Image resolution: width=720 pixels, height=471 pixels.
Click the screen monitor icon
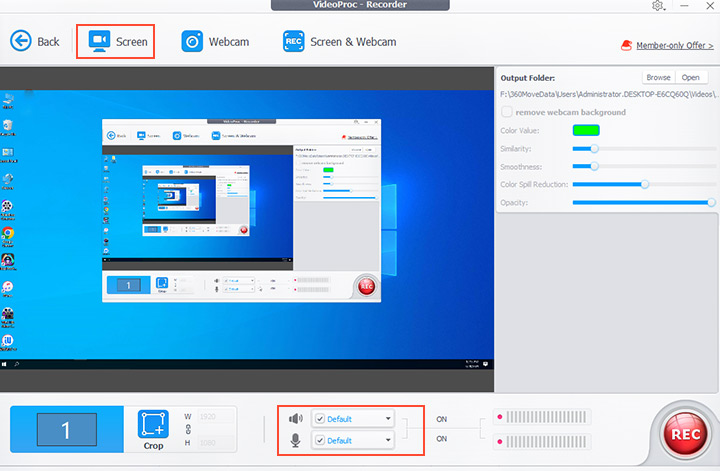99,41
